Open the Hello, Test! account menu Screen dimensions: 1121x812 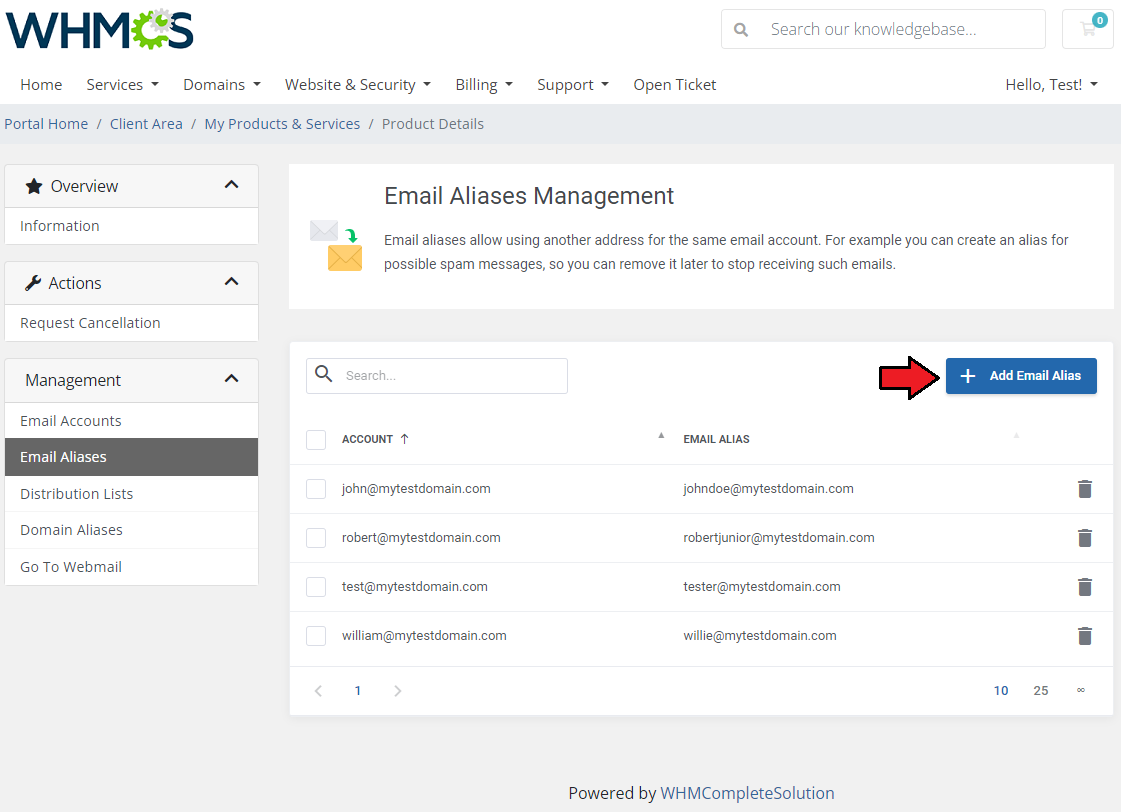(1051, 84)
